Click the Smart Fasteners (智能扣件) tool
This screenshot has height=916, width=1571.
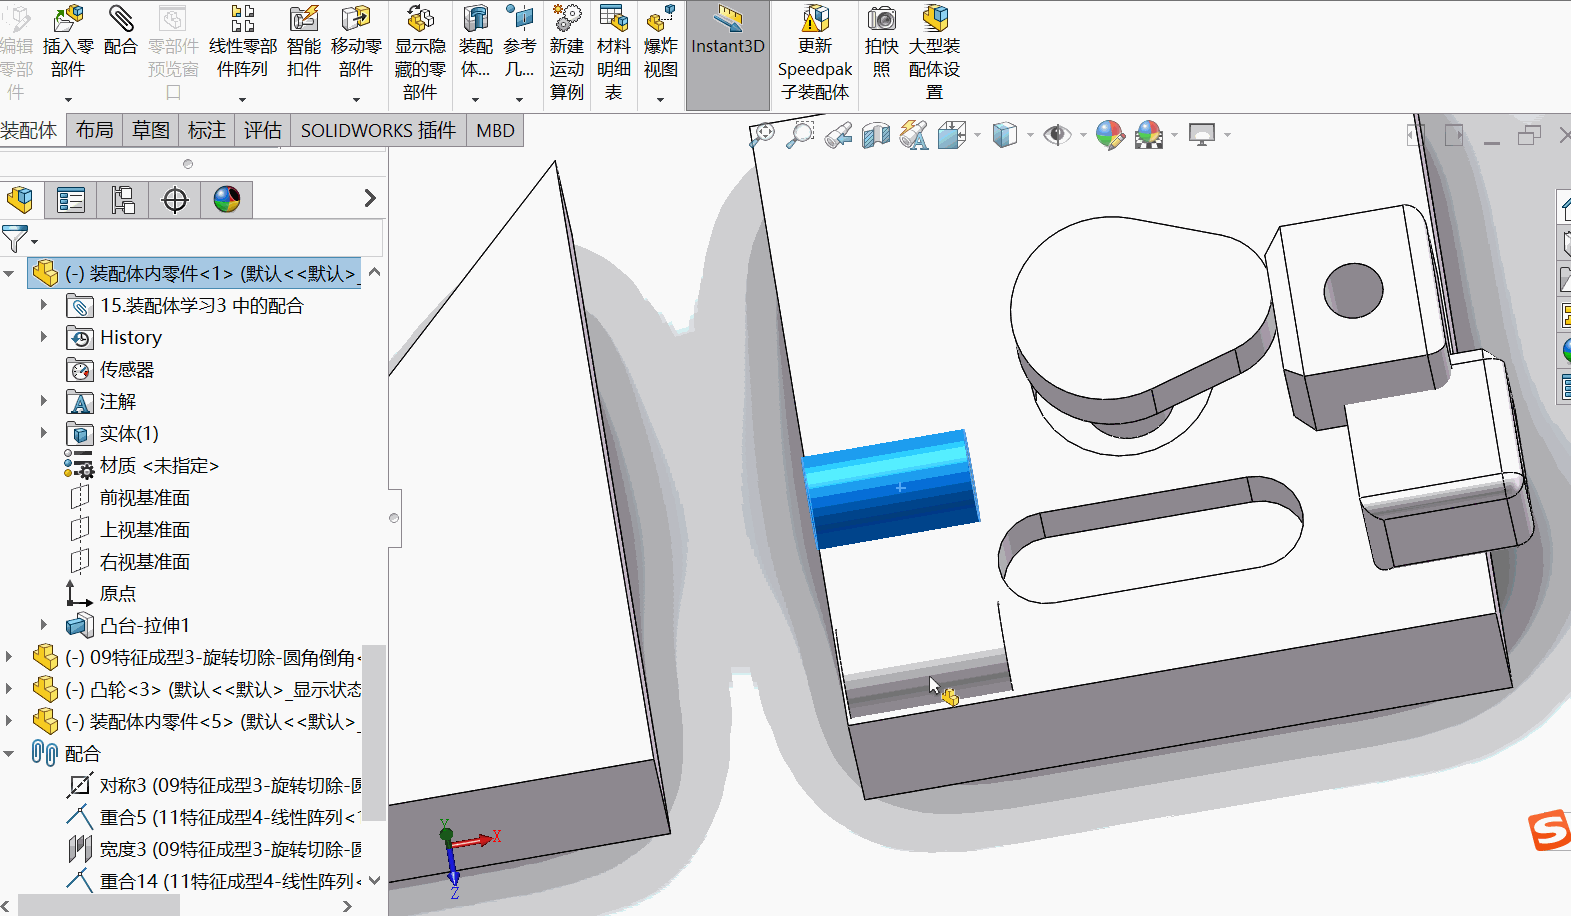(x=303, y=42)
